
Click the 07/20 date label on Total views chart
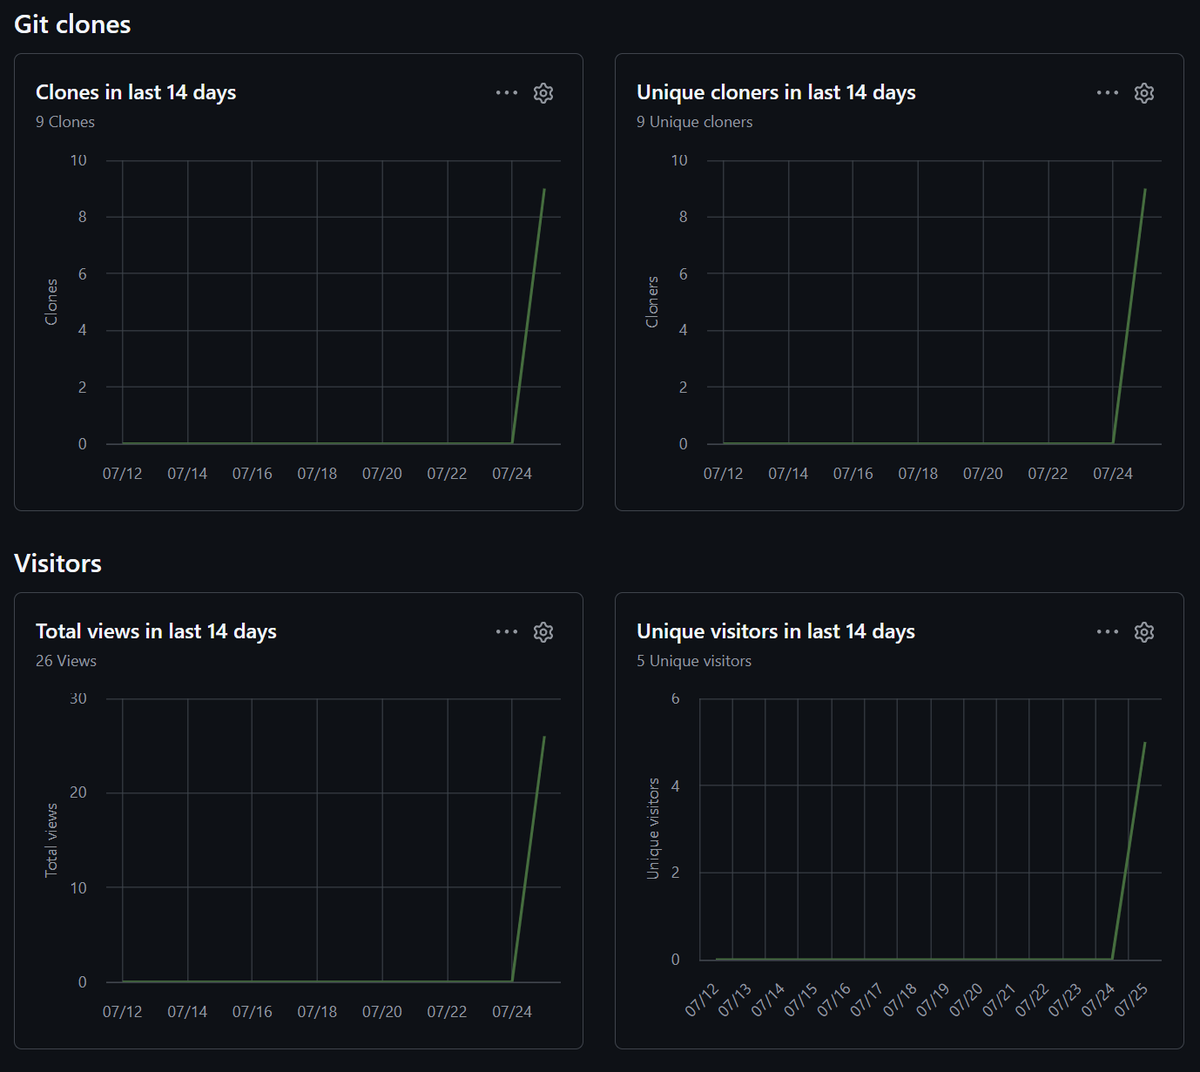point(382,1012)
